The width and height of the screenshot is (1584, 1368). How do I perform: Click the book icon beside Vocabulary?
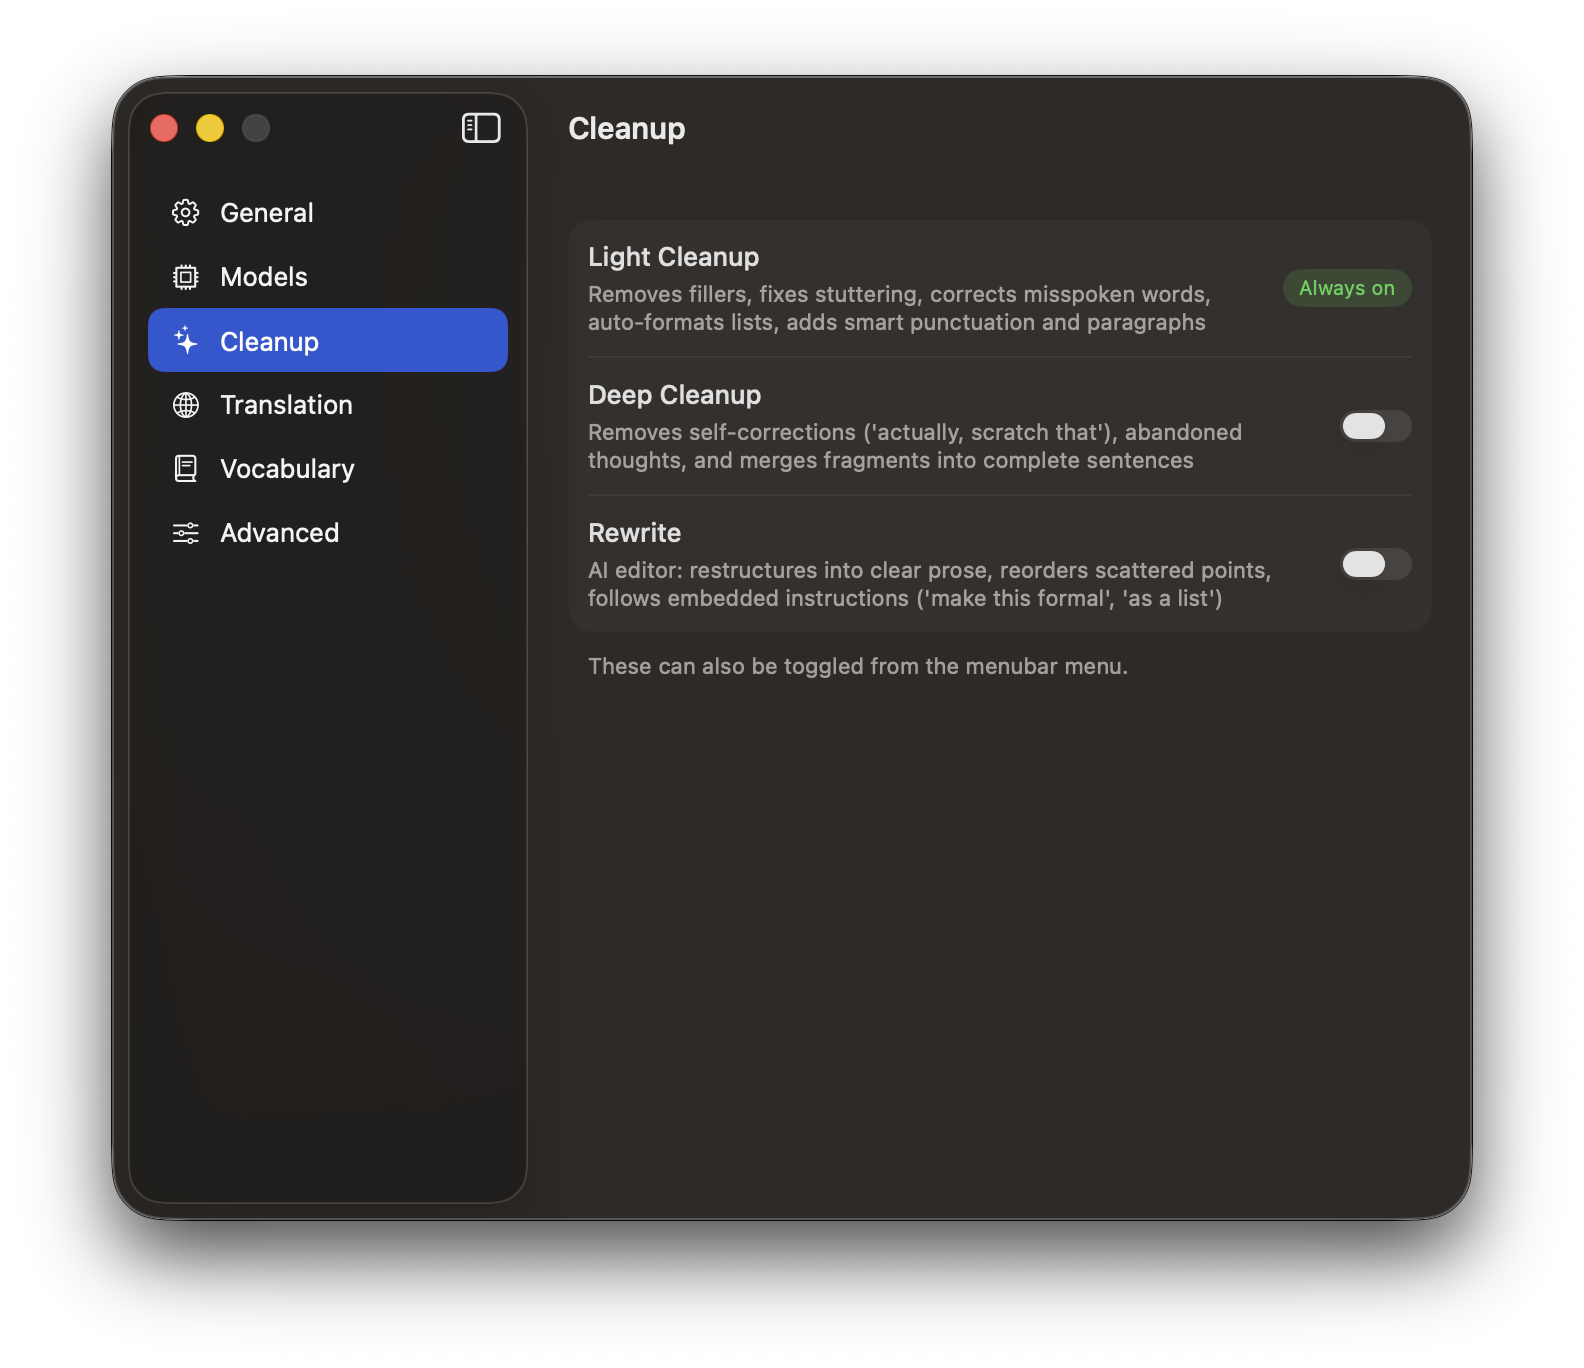pyautogui.click(x=186, y=469)
